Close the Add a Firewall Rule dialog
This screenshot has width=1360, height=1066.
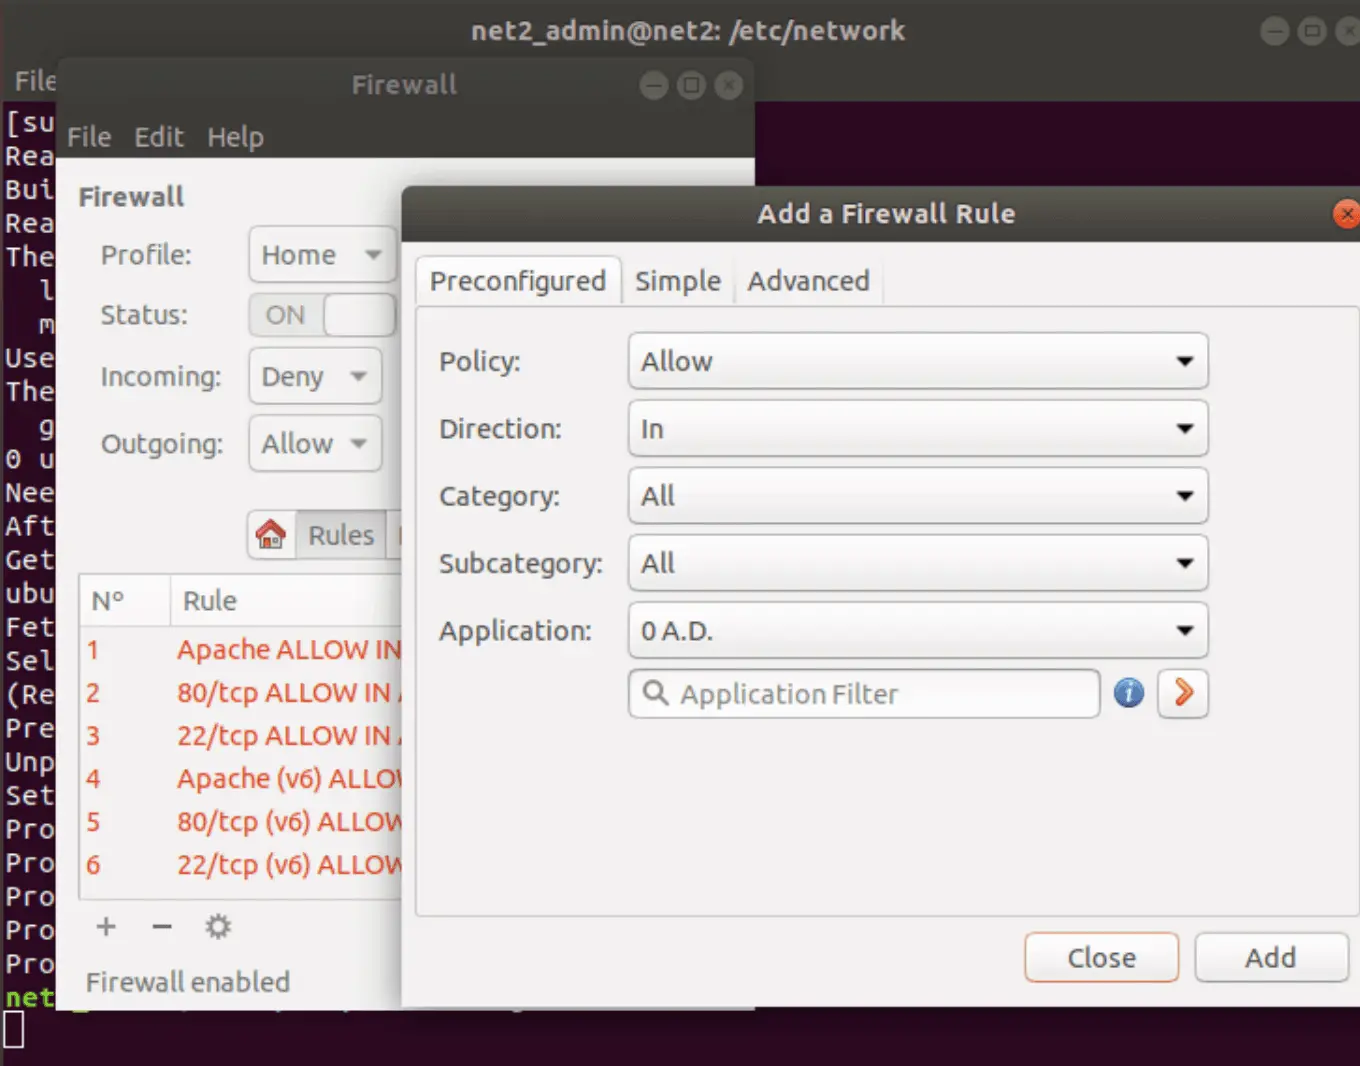pyautogui.click(x=1346, y=213)
